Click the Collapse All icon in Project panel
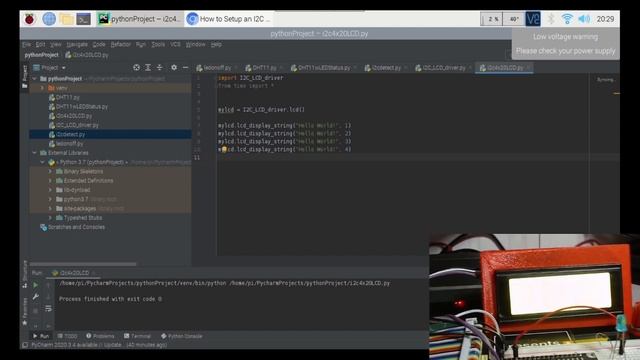This screenshot has height=360, width=640. point(159,67)
